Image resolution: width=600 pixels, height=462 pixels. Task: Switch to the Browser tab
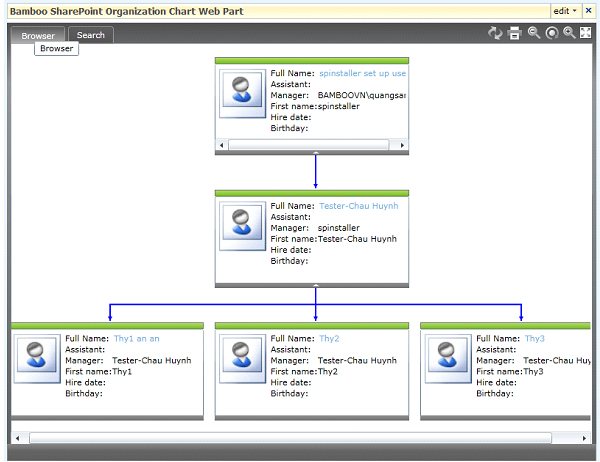coord(38,35)
